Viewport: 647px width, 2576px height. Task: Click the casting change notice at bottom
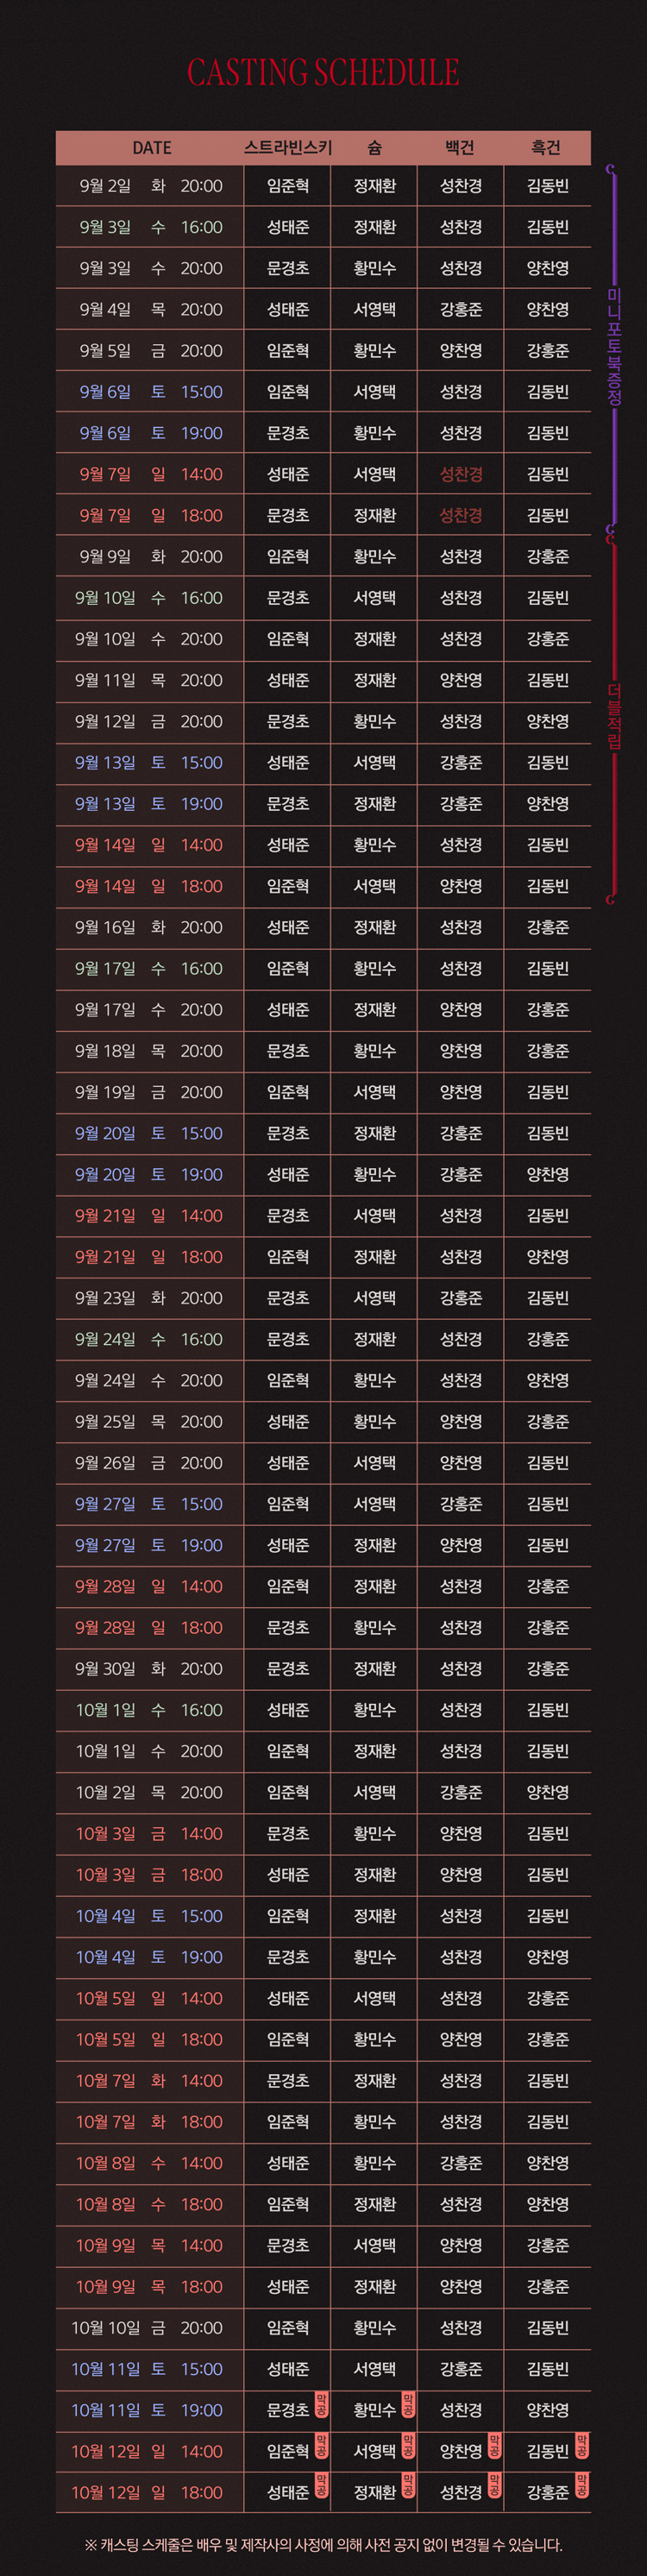click(323, 2544)
